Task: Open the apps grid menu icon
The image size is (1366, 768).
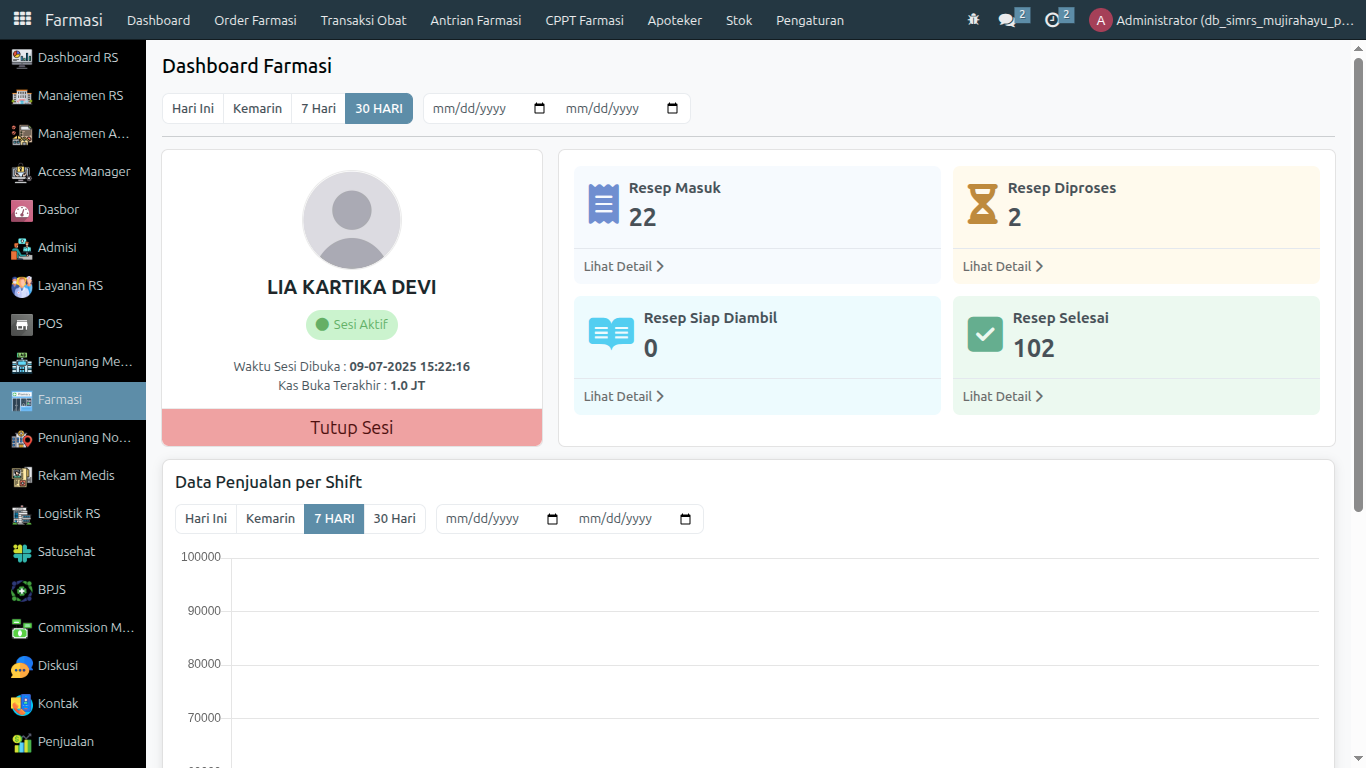Action: pyautogui.click(x=22, y=20)
